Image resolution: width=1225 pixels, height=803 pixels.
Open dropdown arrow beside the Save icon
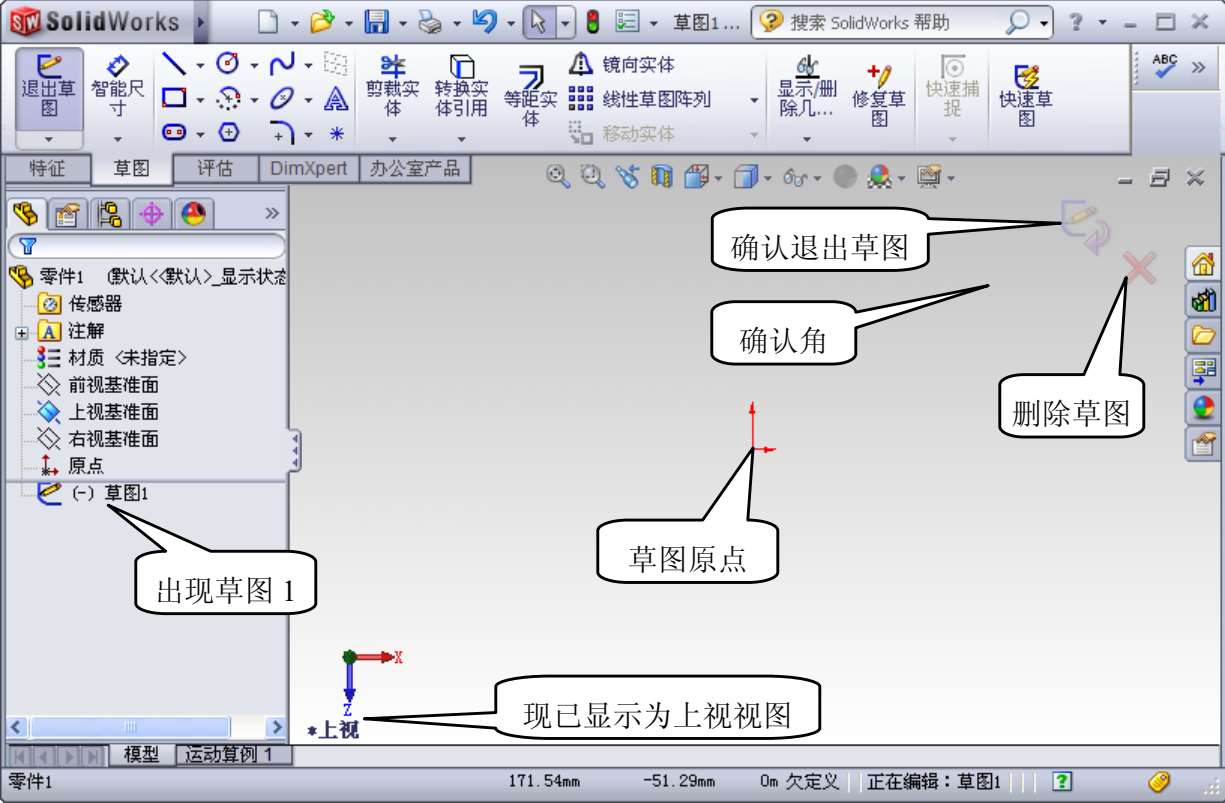402,23
